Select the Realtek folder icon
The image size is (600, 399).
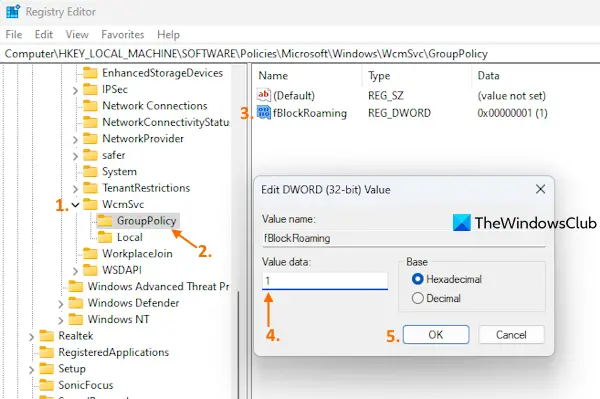[47, 336]
